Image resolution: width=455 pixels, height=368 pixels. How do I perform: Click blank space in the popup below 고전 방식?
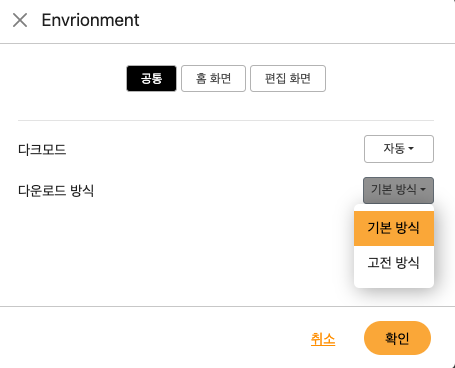pos(394,284)
